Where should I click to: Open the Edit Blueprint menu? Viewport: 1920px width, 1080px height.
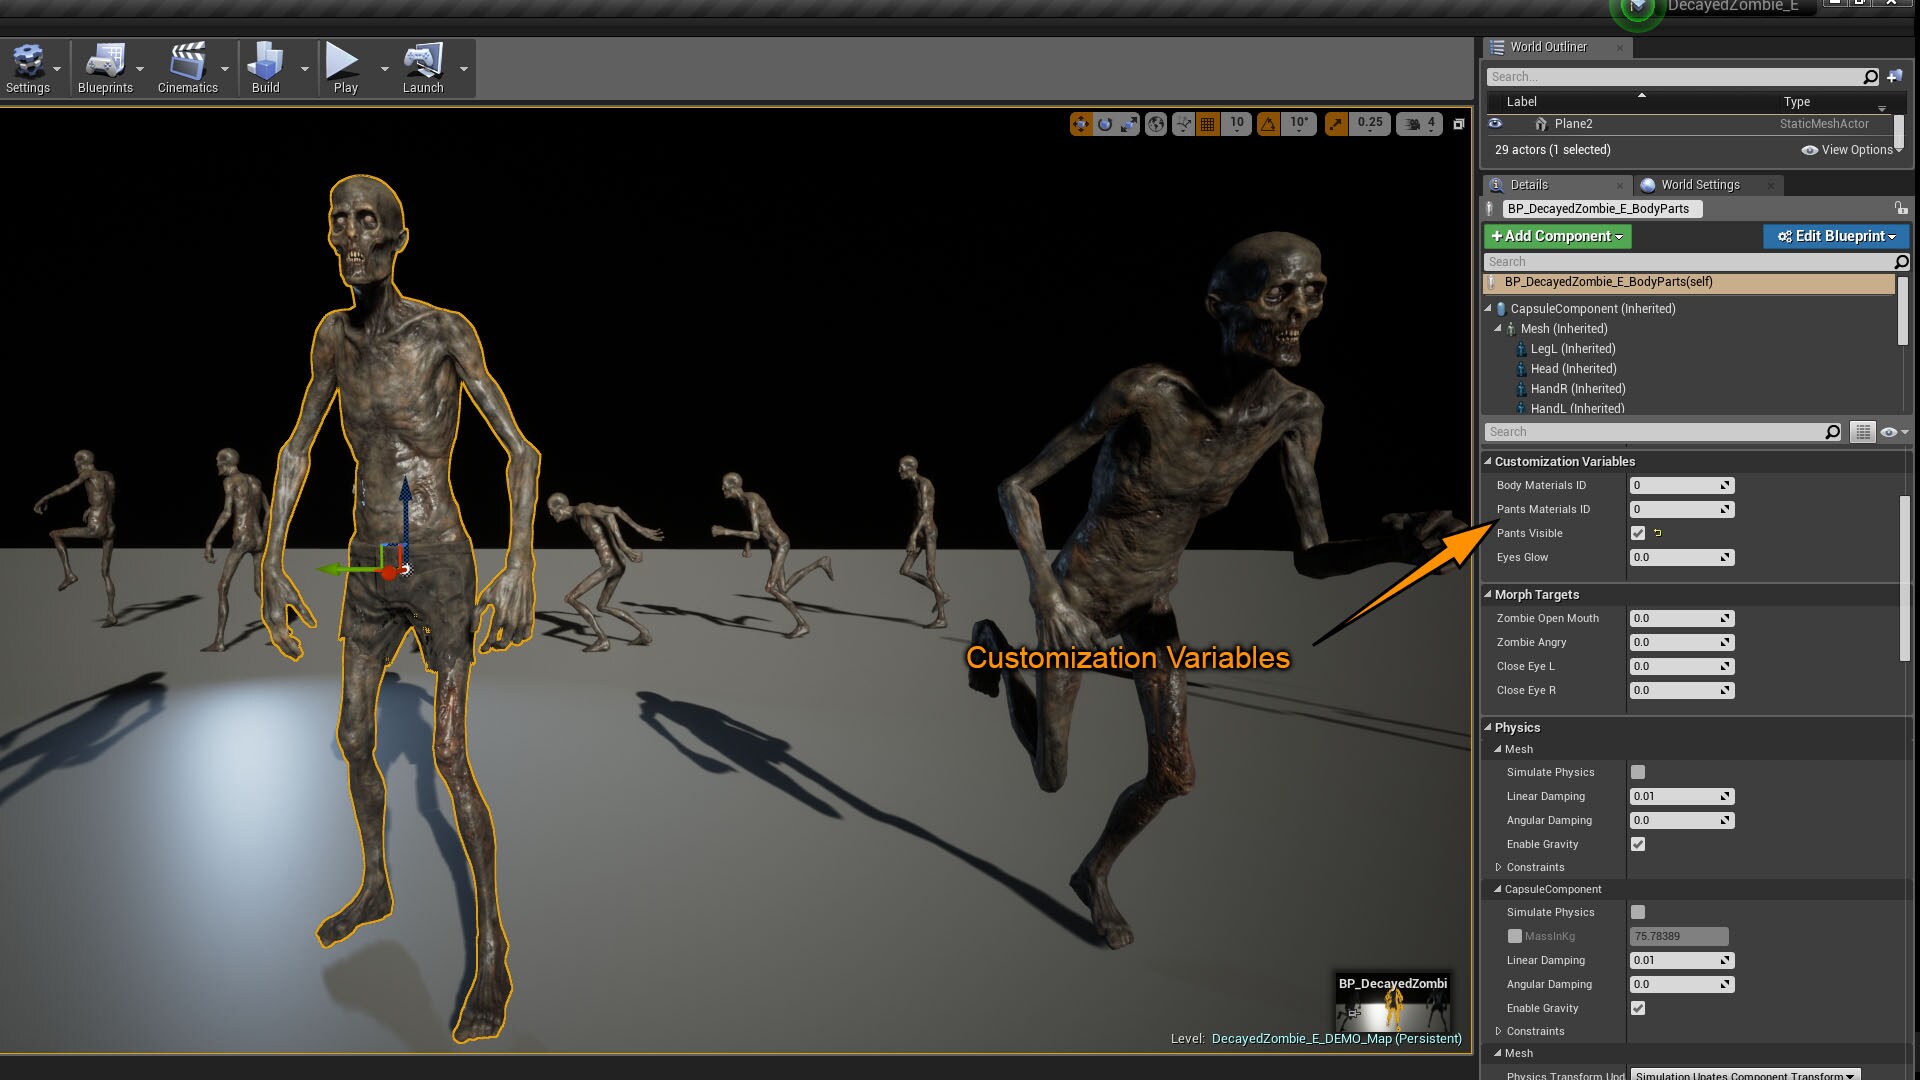pos(1836,236)
